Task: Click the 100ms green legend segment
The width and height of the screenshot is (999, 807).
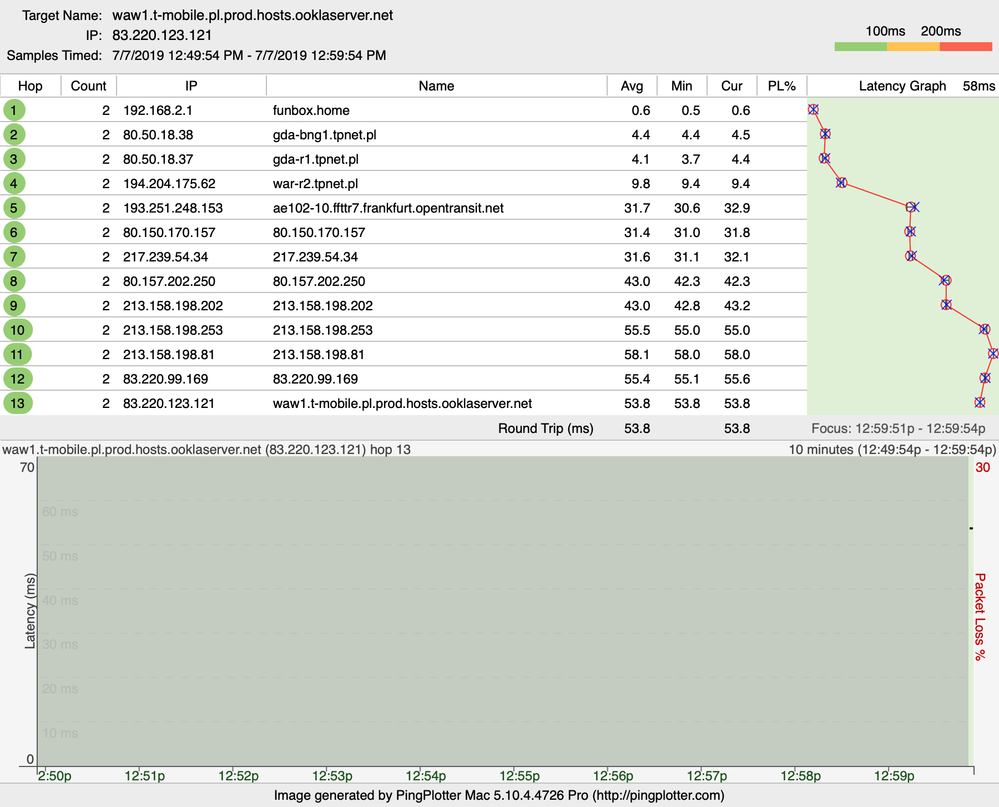Action: pyautogui.click(x=860, y=45)
